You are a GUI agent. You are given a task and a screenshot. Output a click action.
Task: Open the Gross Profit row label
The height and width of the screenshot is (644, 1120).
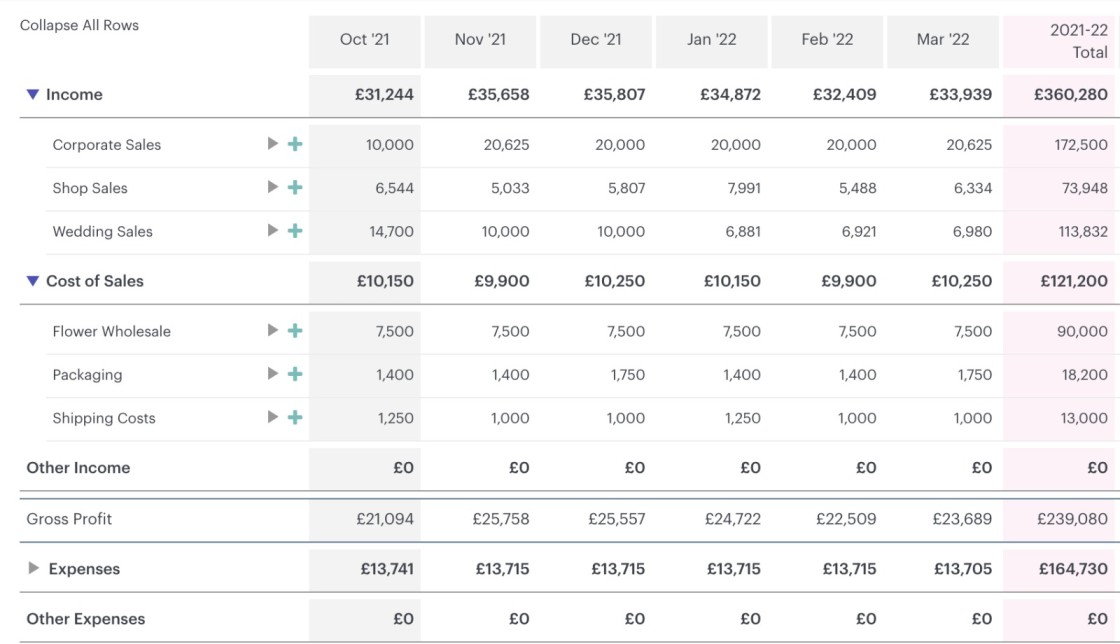69,519
